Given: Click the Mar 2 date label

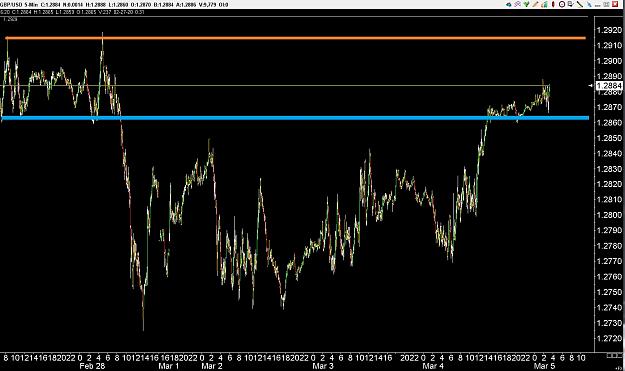Looking at the screenshot, I should click(x=212, y=366).
